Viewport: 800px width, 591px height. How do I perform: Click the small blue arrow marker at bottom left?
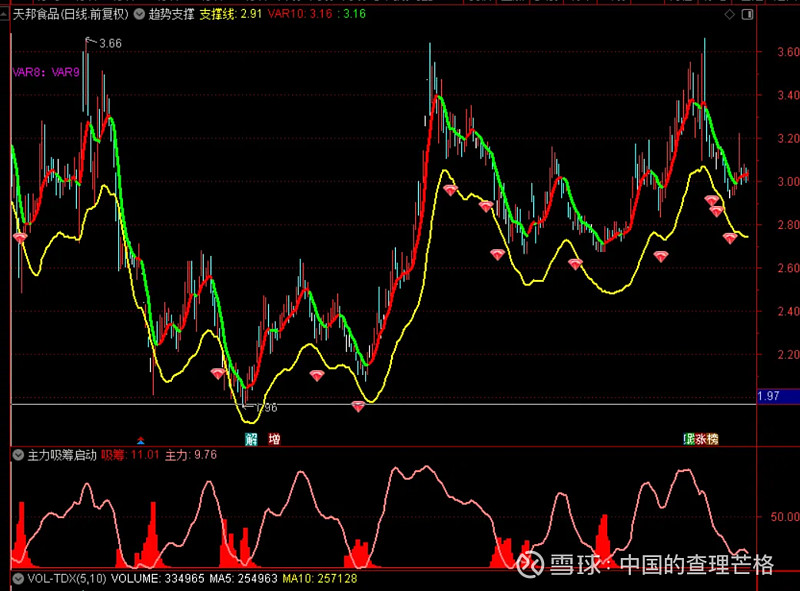pos(141,439)
